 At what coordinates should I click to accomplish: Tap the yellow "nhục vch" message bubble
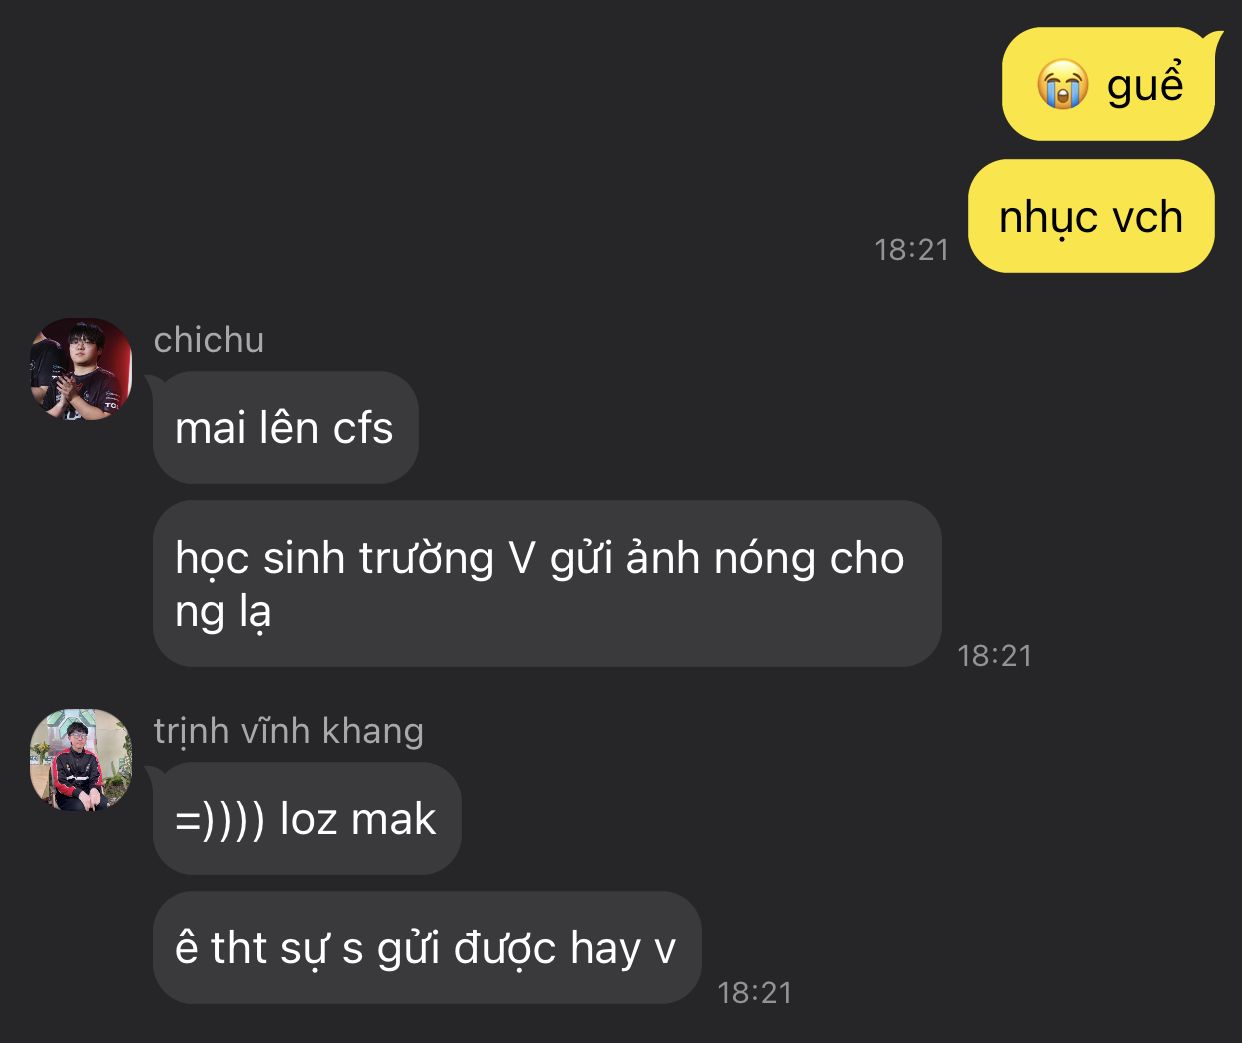(1091, 216)
